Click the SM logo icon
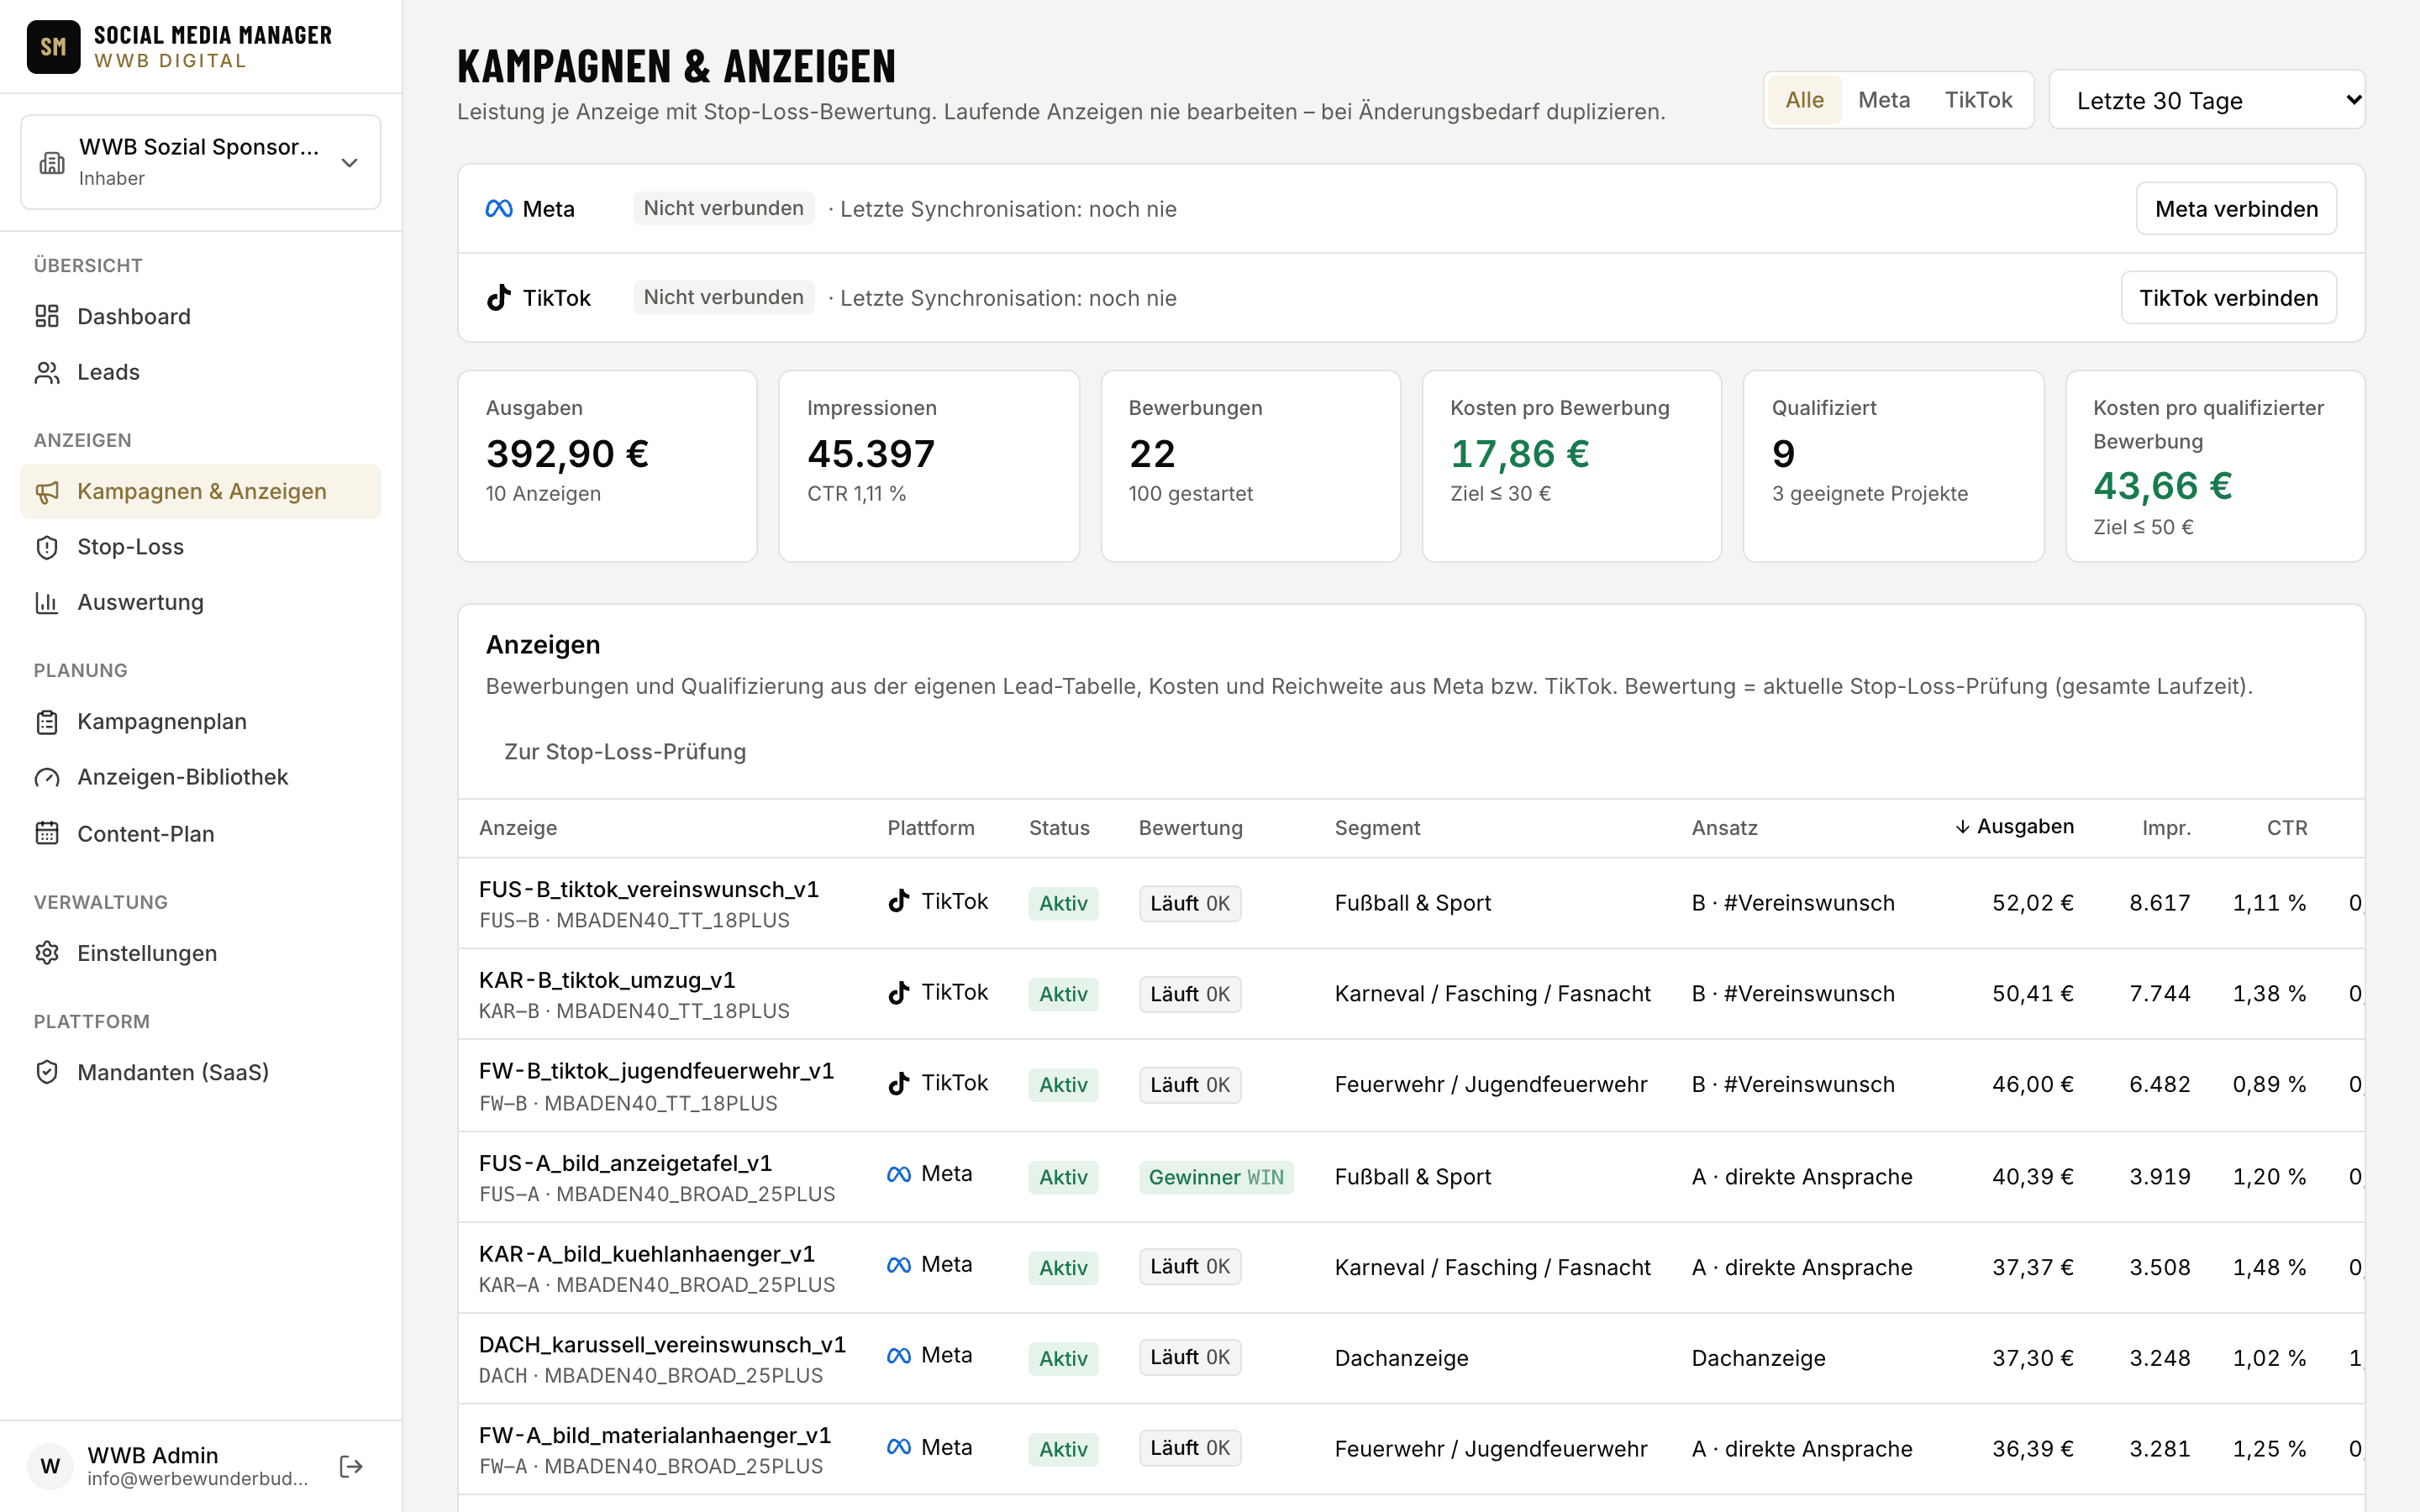 click(x=53, y=47)
